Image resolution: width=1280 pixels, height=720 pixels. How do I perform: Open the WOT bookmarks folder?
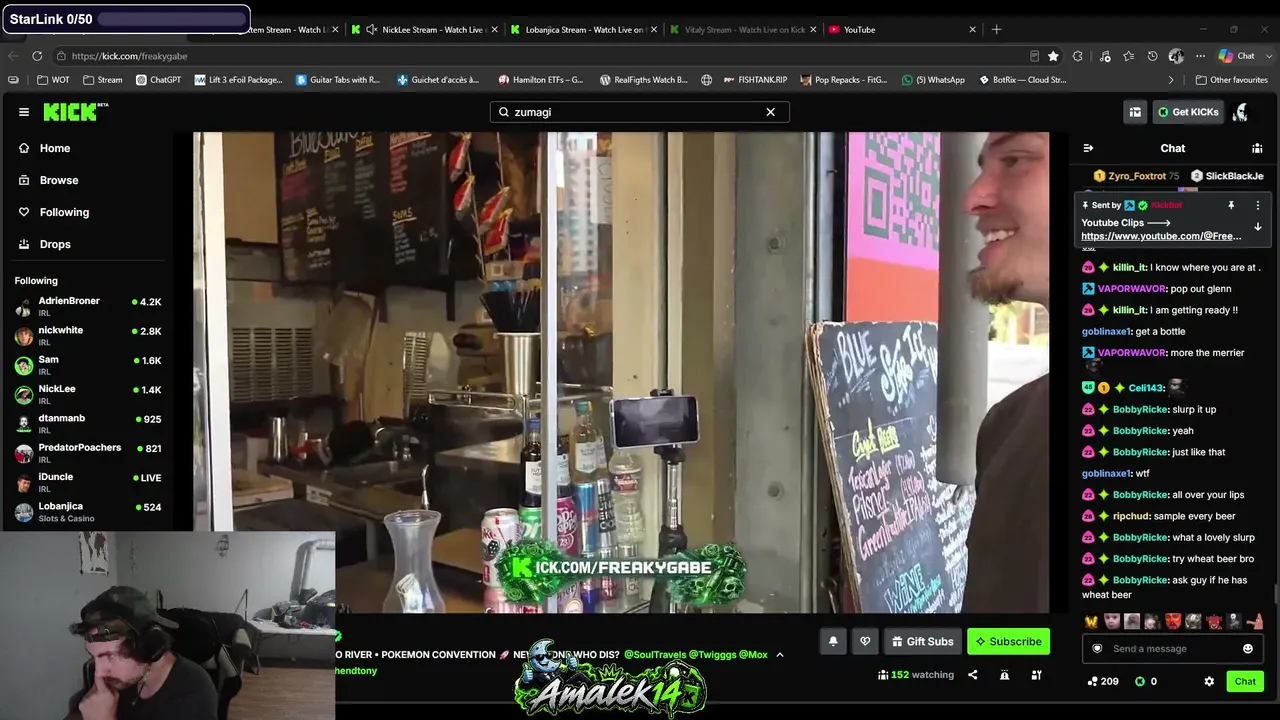(x=54, y=80)
